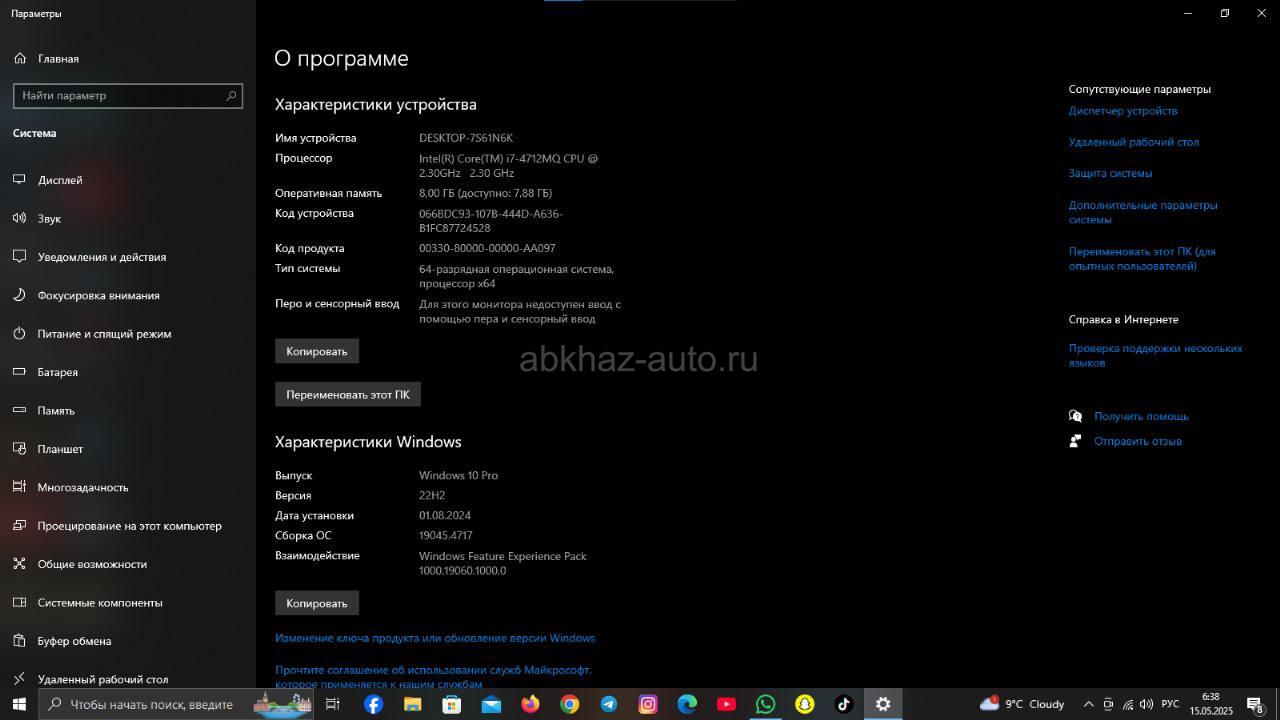Open Microsoft services agreement link
Screen dimensions: 1280x720
coord(433,677)
